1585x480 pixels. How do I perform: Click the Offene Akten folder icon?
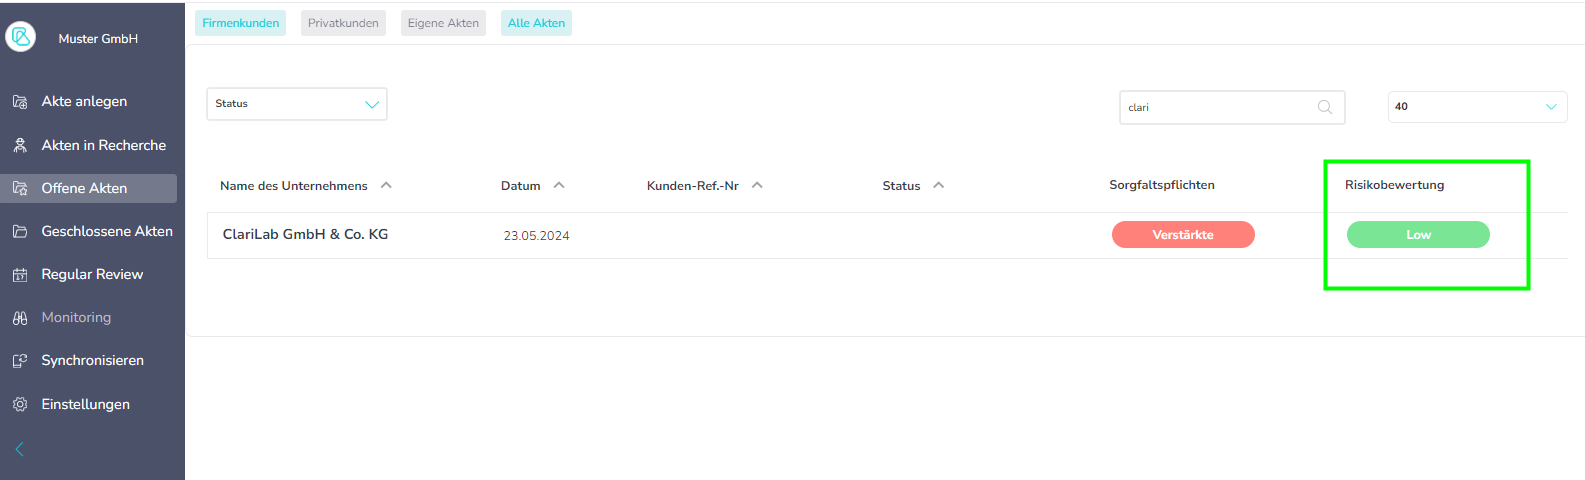point(20,188)
